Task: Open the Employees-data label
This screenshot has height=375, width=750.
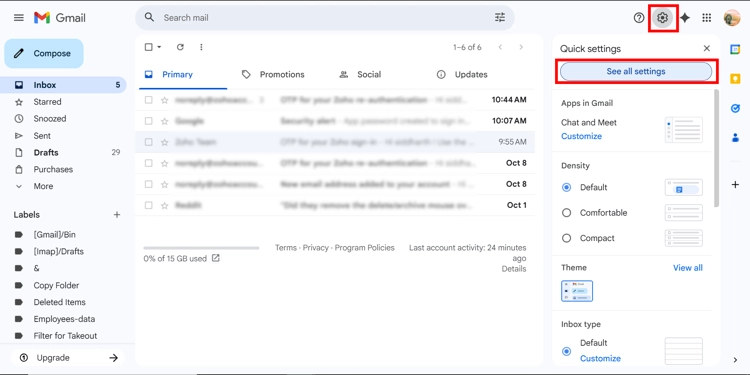Action: pos(64,319)
